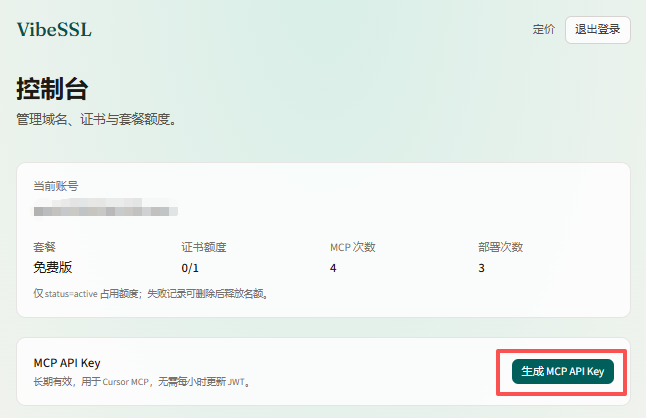Image resolution: width=646 pixels, height=418 pixels.
Task: Click the MCP 次数 label
Action: [353, 247]
